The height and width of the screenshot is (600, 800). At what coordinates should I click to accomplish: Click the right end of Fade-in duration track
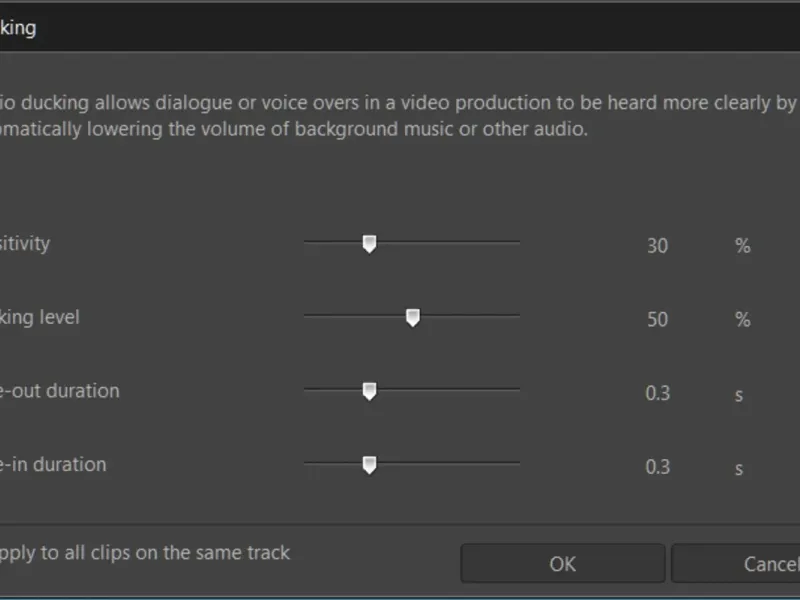(516, 463)
